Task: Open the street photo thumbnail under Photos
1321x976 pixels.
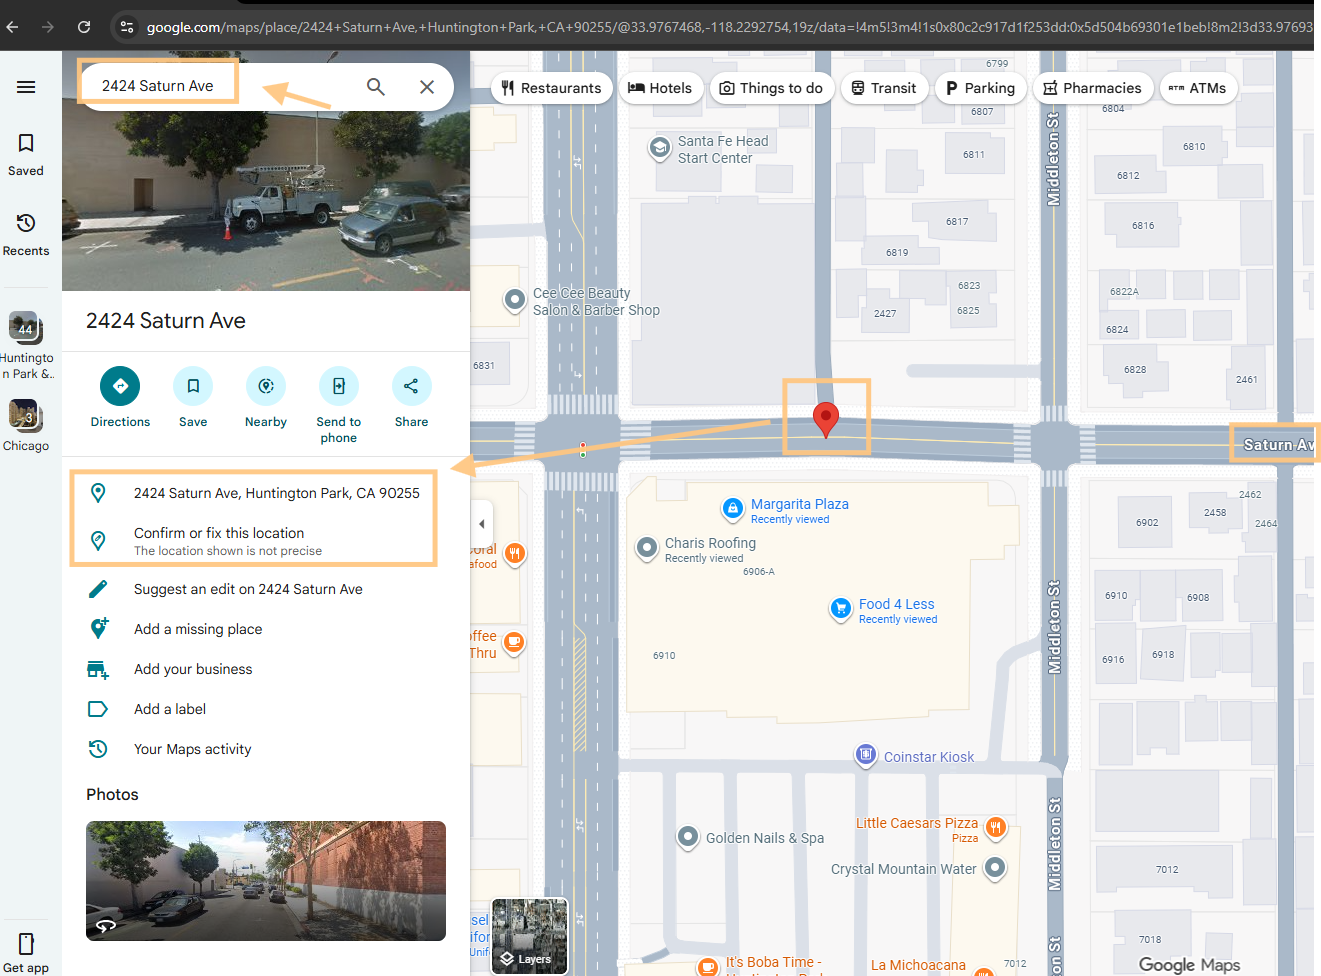Action: coord(266,880)
